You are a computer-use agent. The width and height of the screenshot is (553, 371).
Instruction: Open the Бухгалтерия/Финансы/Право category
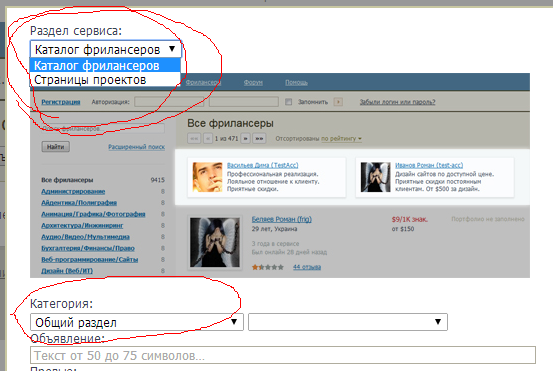[x=88, y=248]
